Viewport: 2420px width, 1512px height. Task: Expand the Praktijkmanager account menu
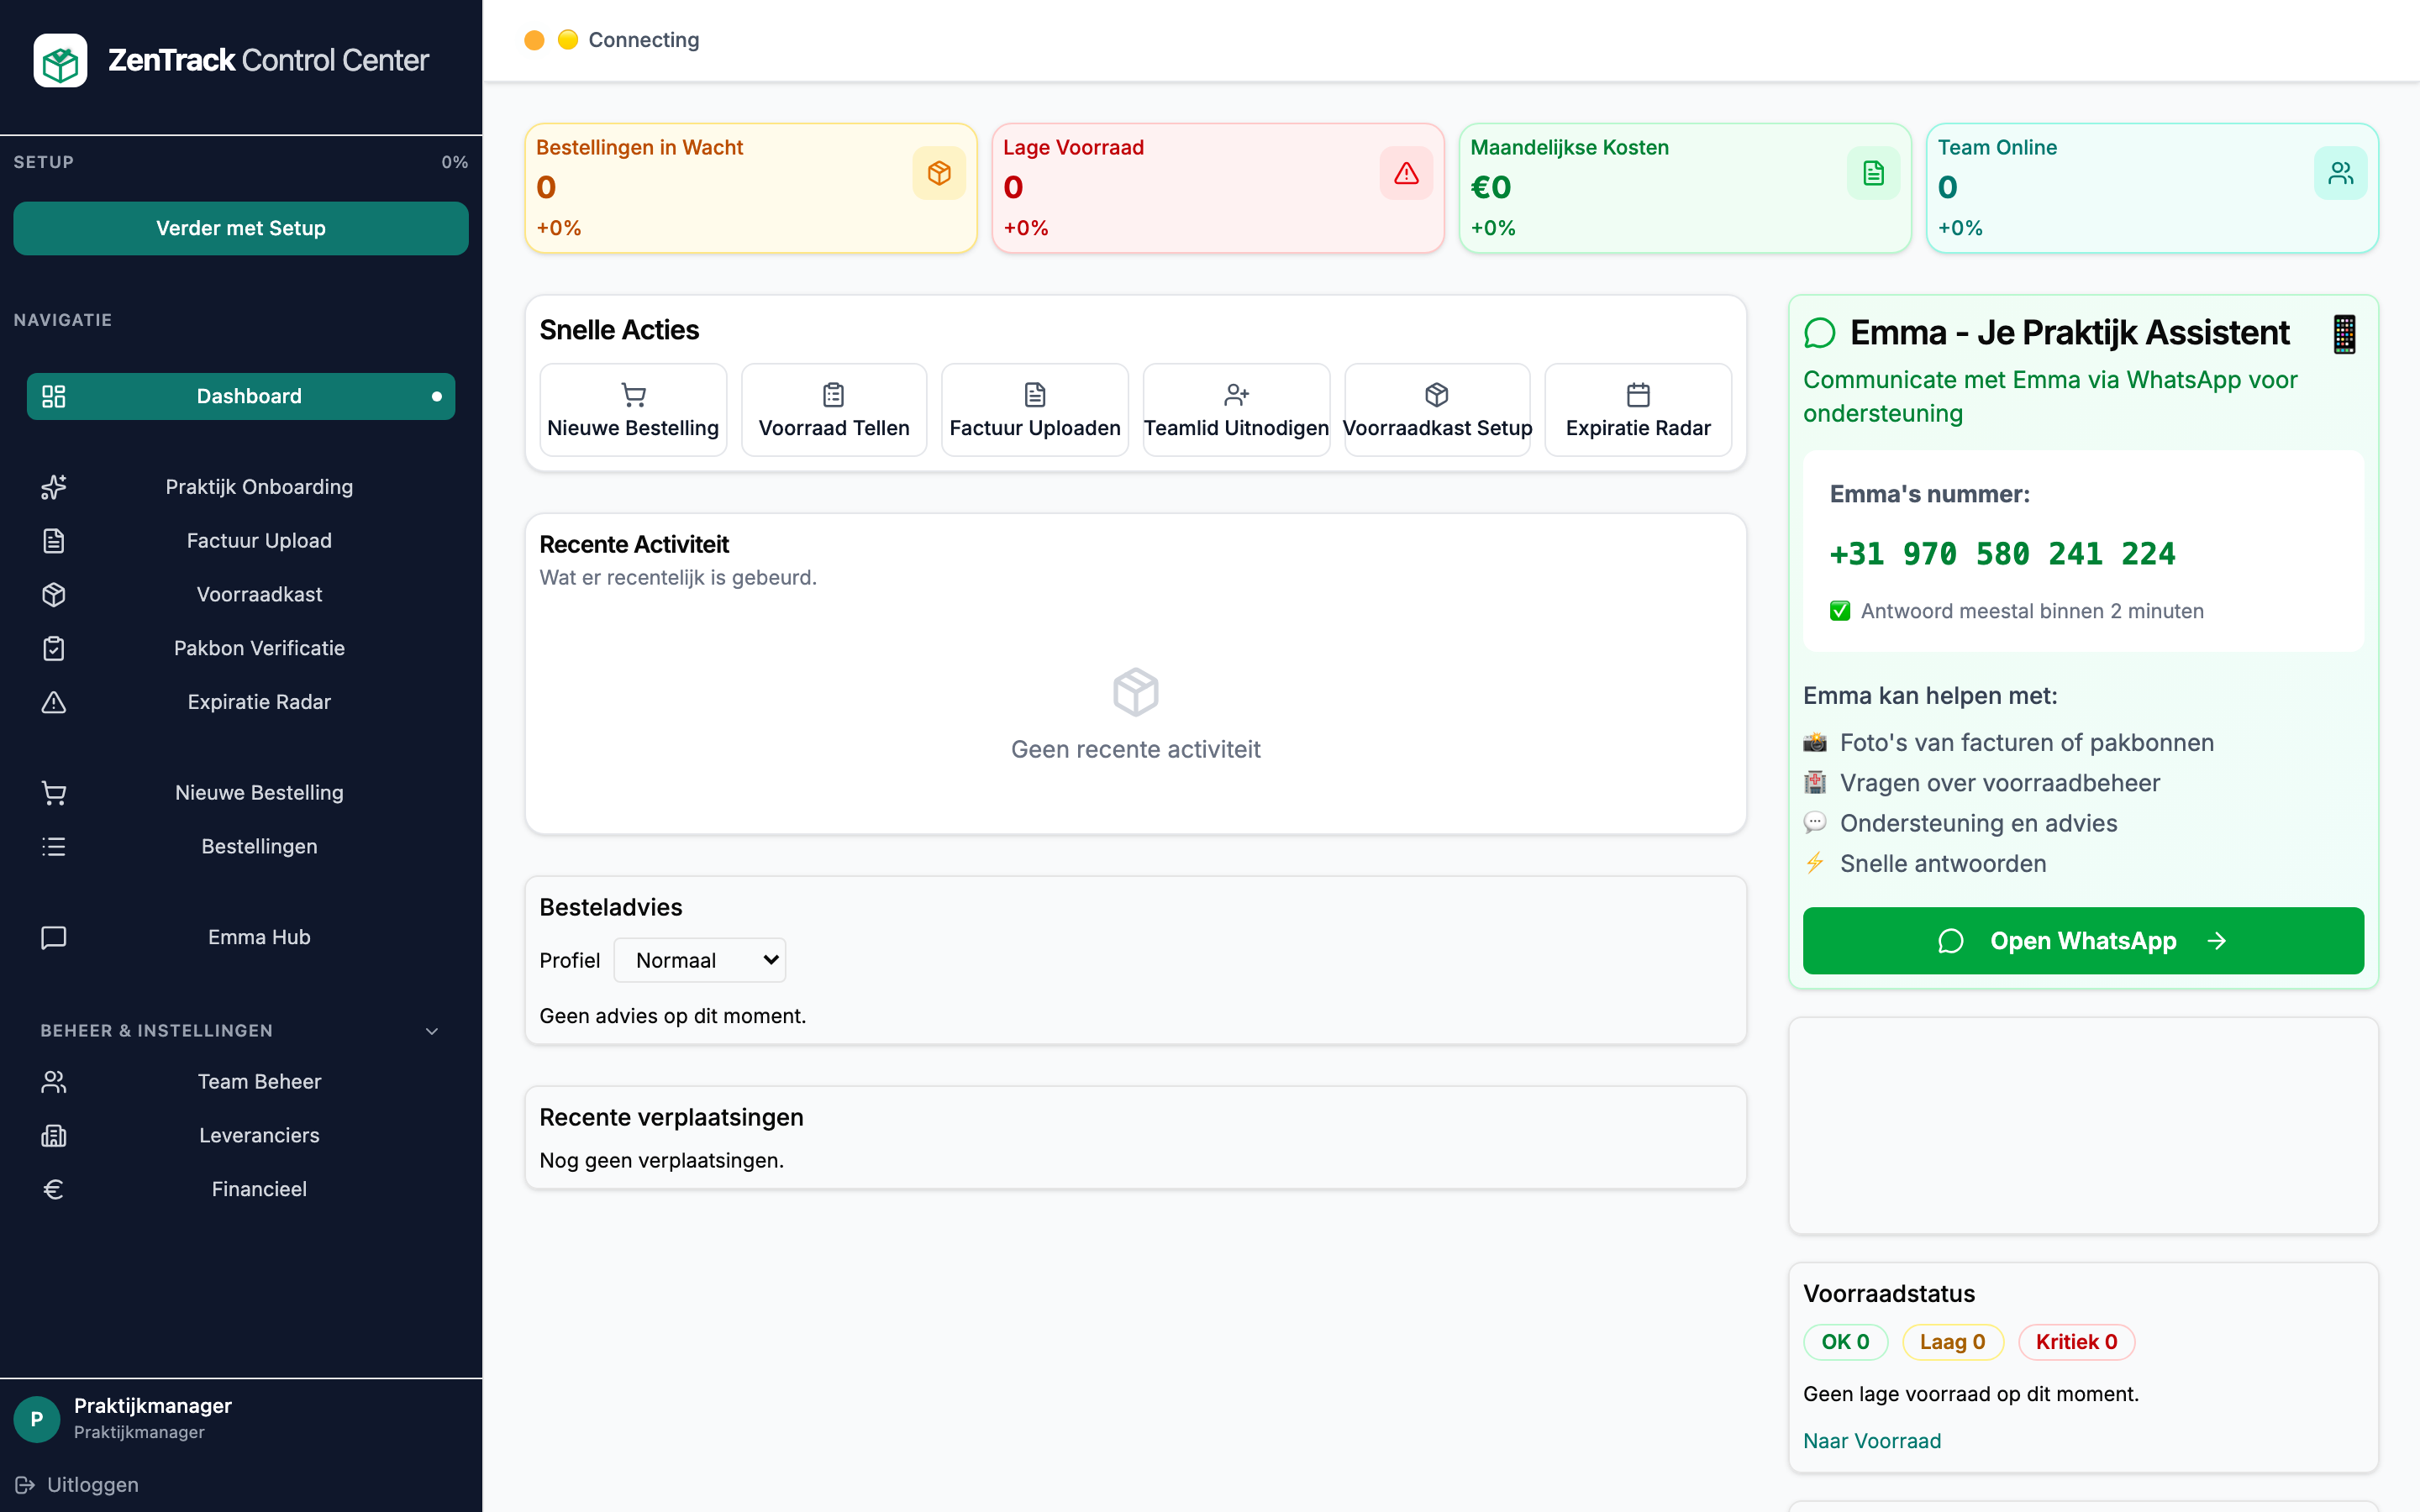(152, 1417)
